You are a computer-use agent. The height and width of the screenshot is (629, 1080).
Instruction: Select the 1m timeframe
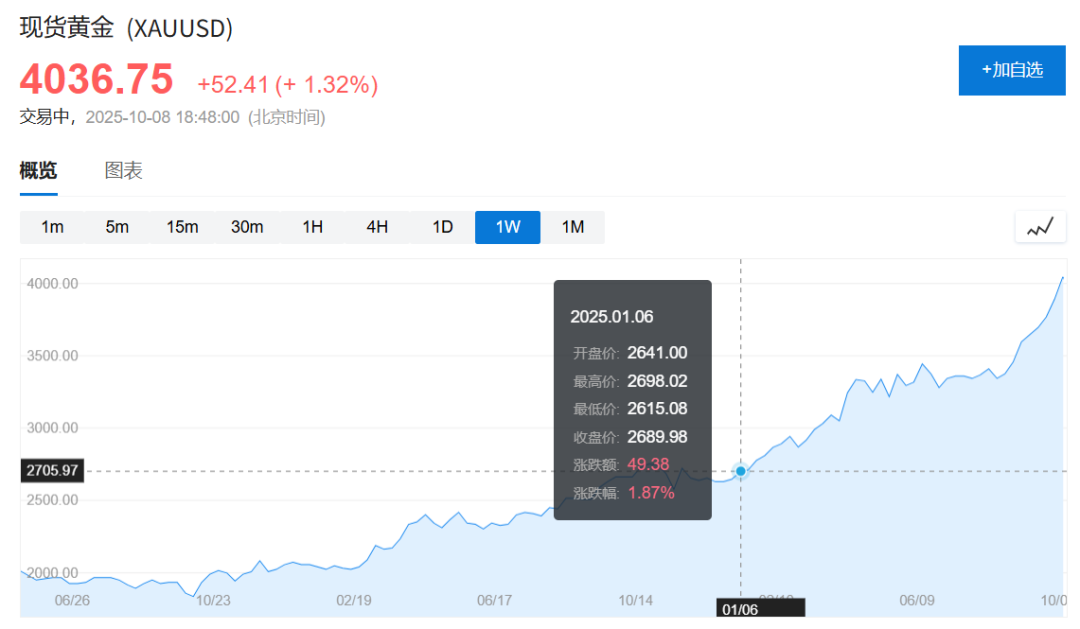click(x=52, y=227)
